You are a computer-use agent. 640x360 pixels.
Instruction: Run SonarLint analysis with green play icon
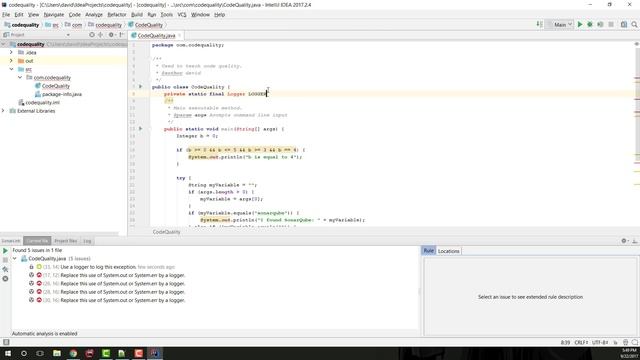coord(5,251)
